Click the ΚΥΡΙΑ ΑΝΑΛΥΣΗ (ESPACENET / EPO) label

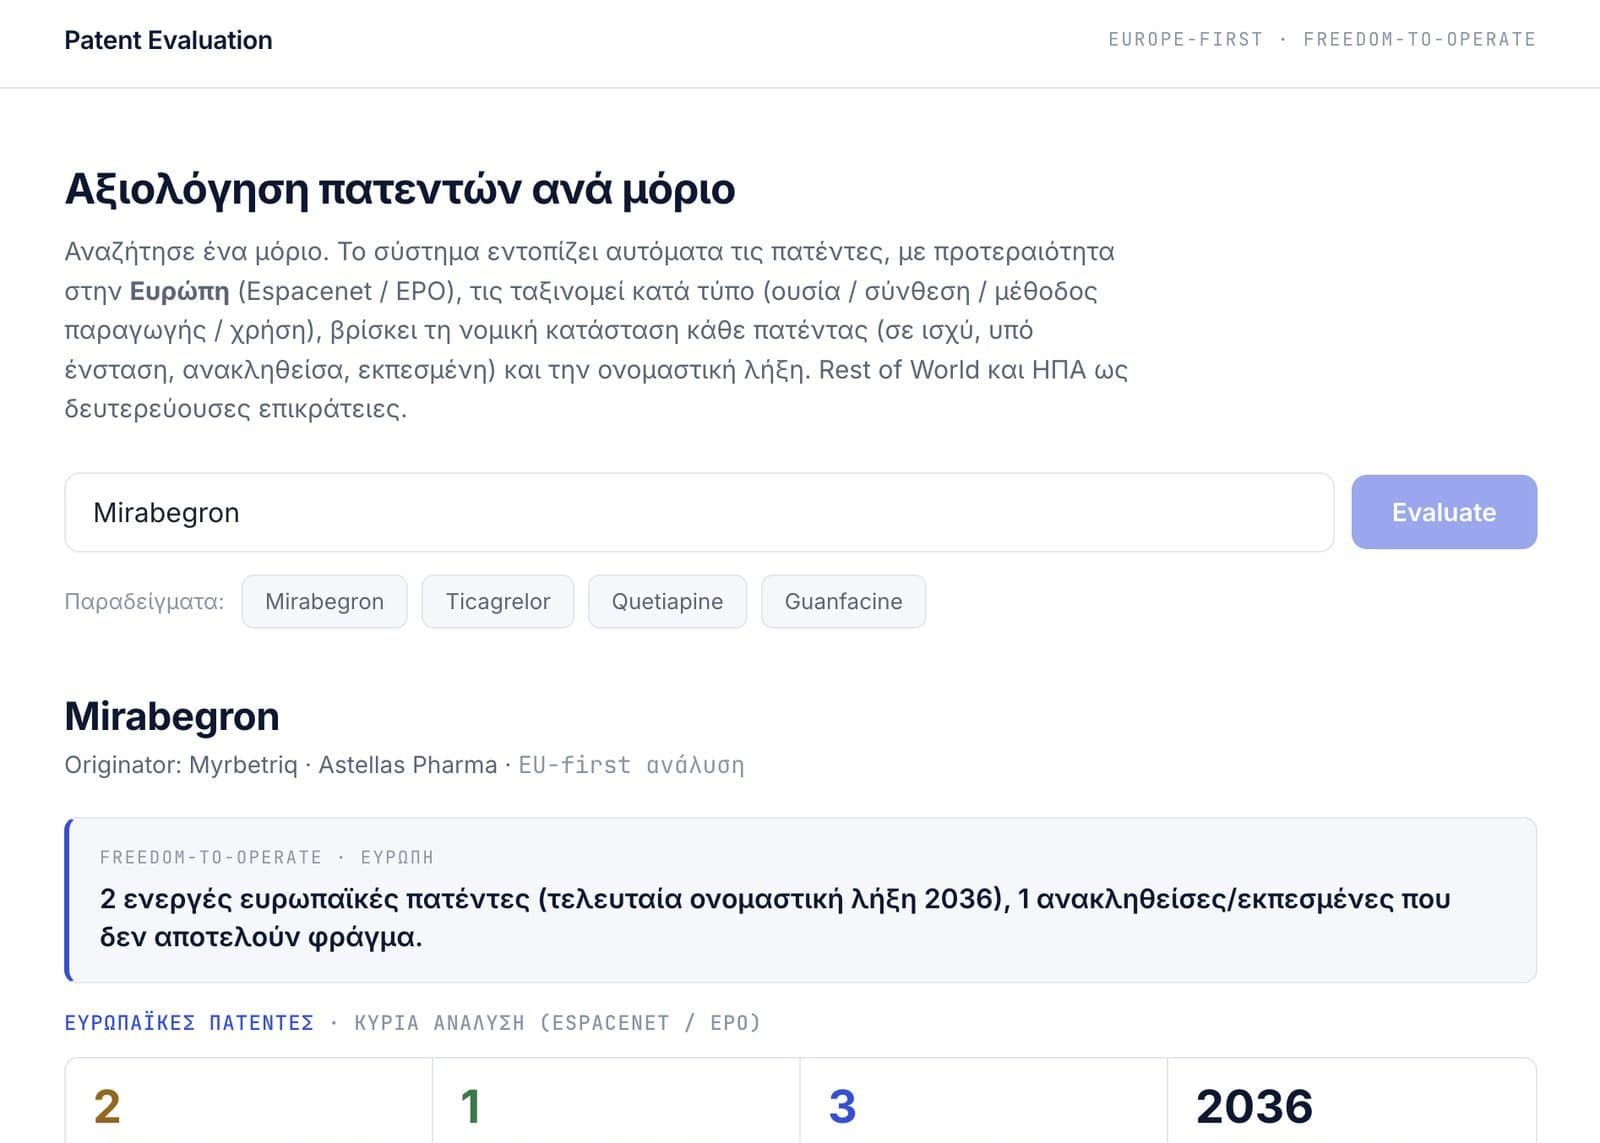point(557,1023)
